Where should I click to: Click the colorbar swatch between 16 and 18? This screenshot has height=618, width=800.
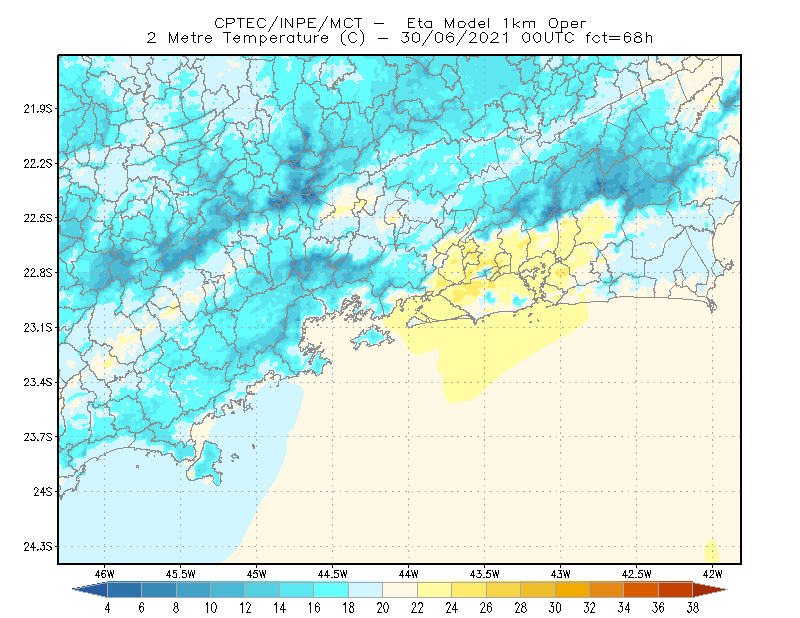coord(331,590)
